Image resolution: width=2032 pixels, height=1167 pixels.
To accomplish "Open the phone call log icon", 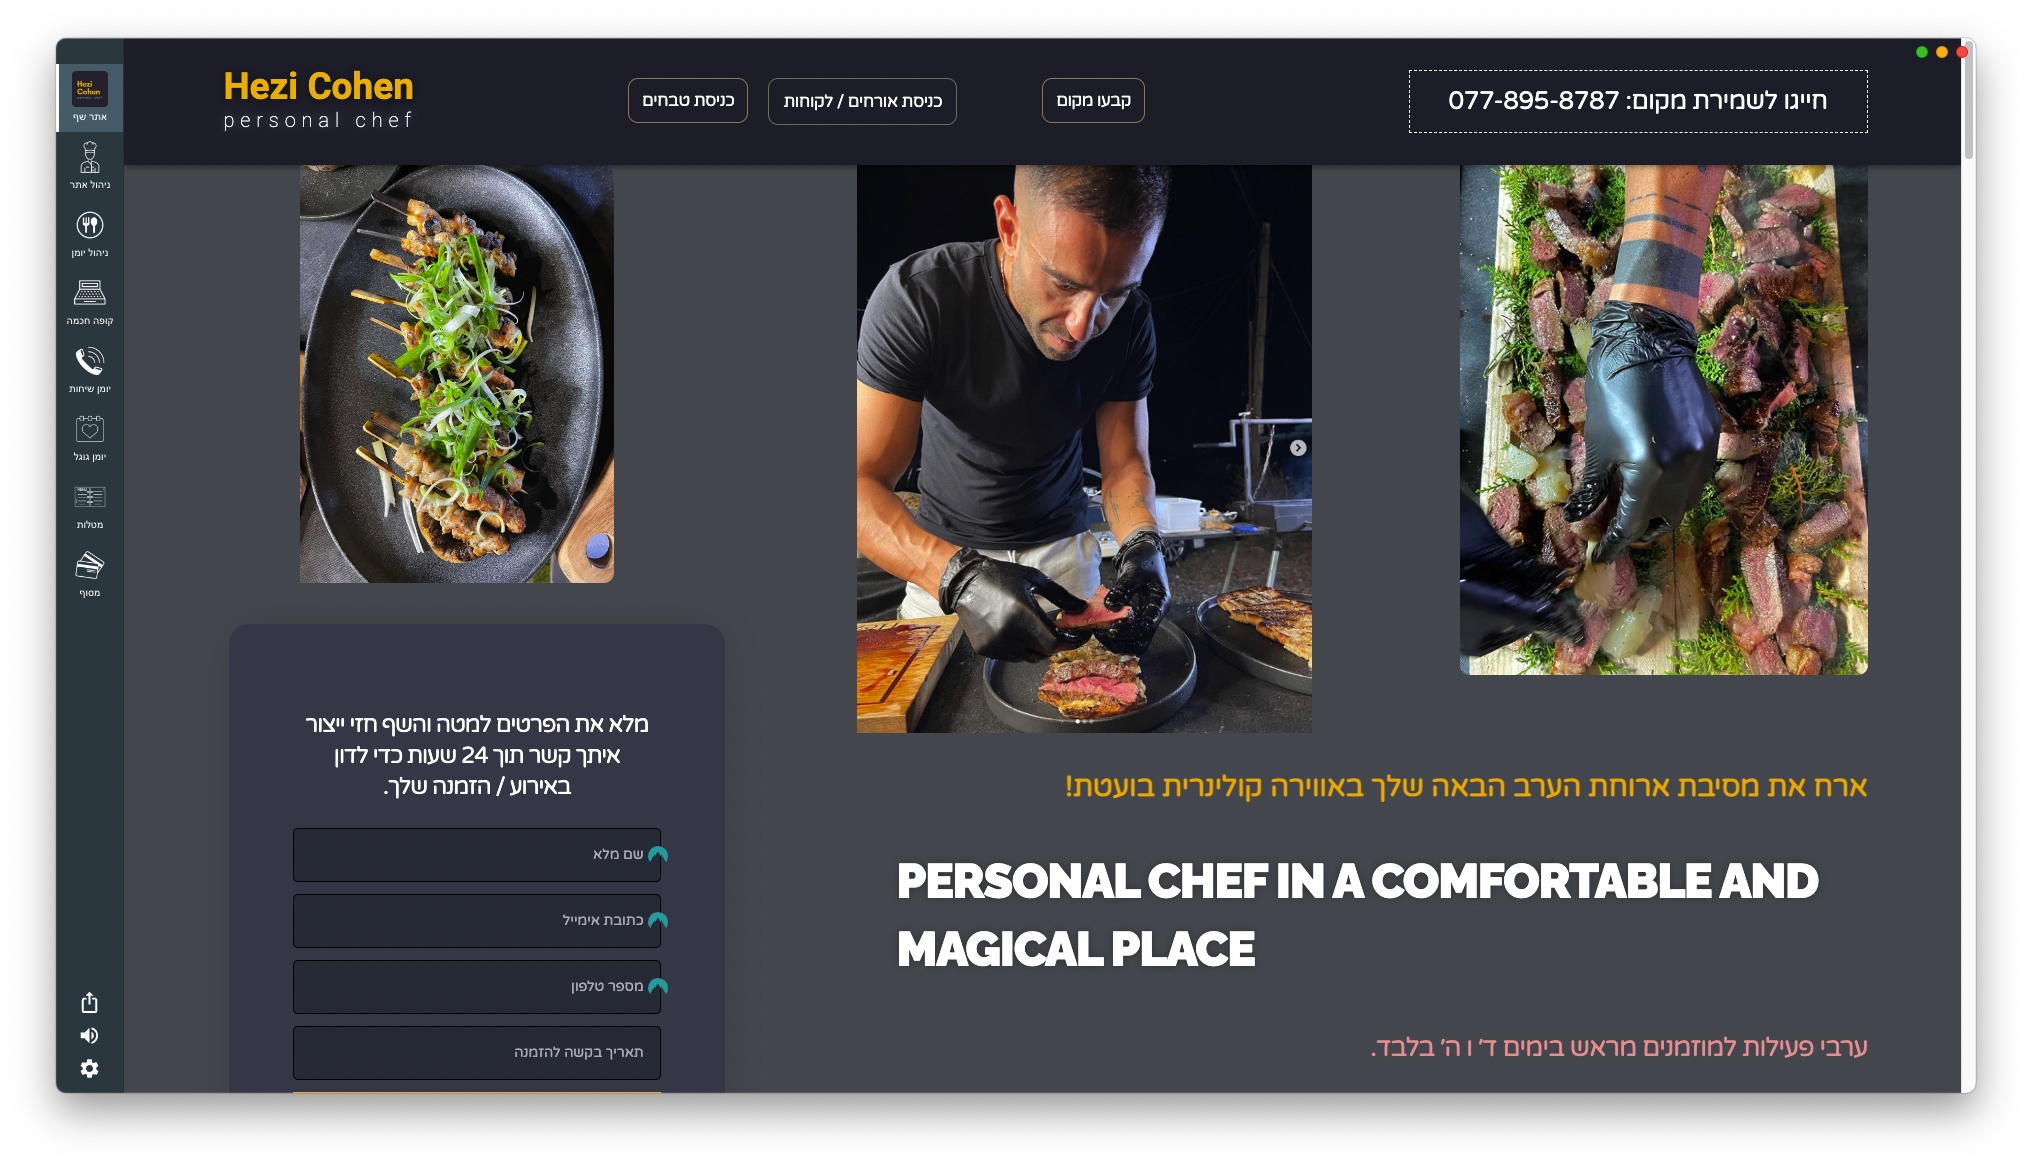I will coord(90,369).
